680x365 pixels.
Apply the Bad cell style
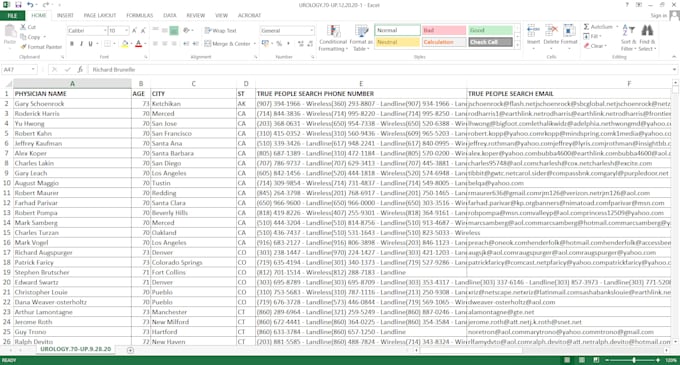click(444, 30)
